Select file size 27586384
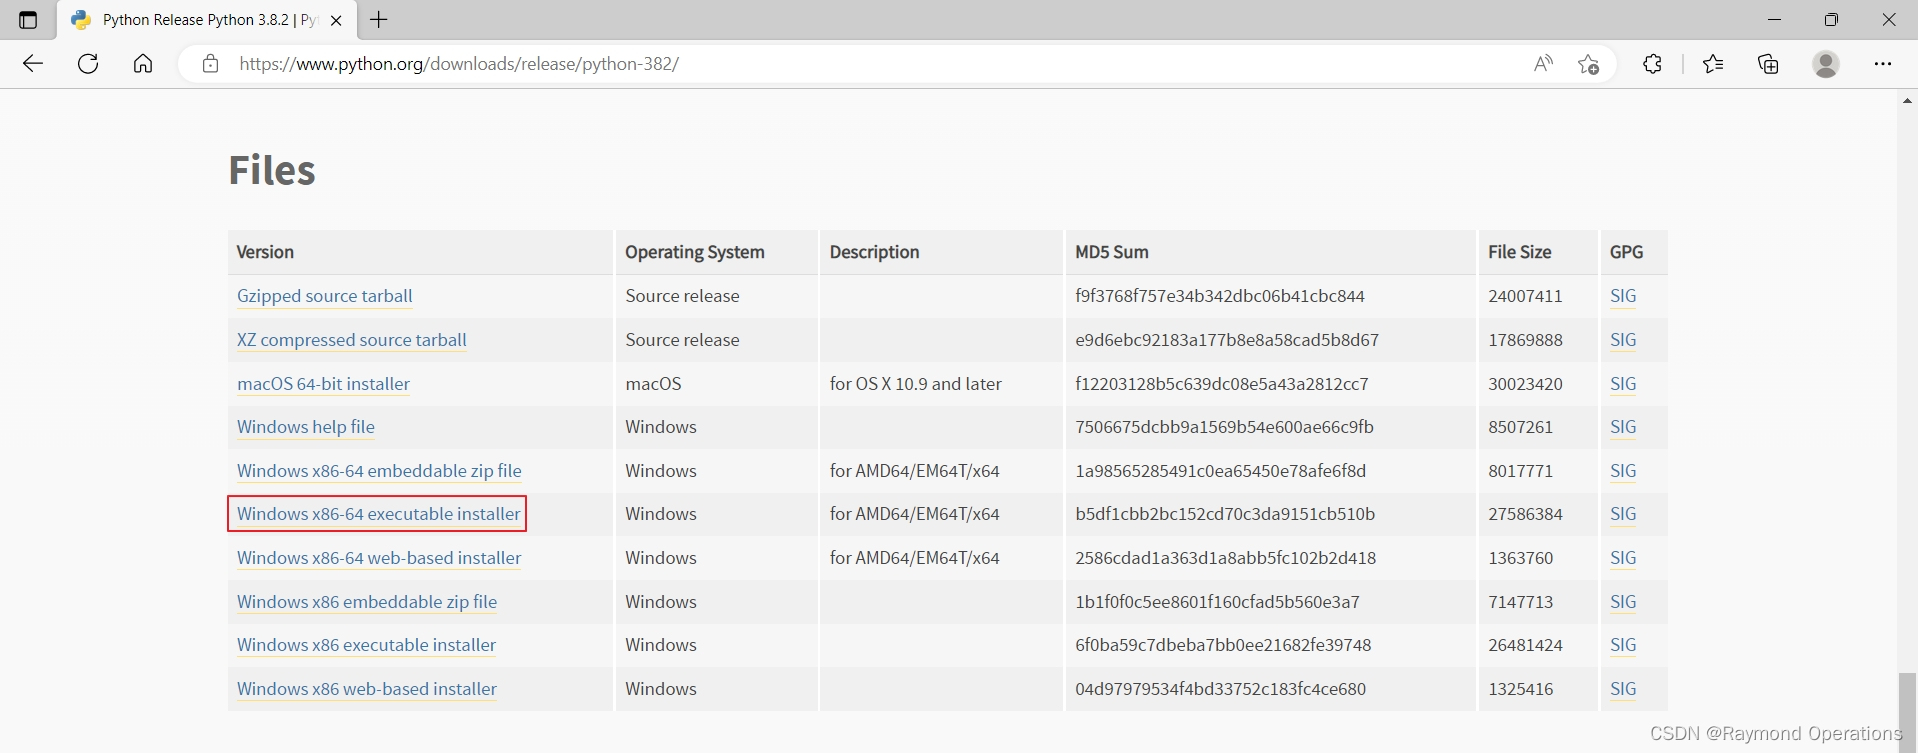Screen dimensions: 1918x753 coord(1525,514)
